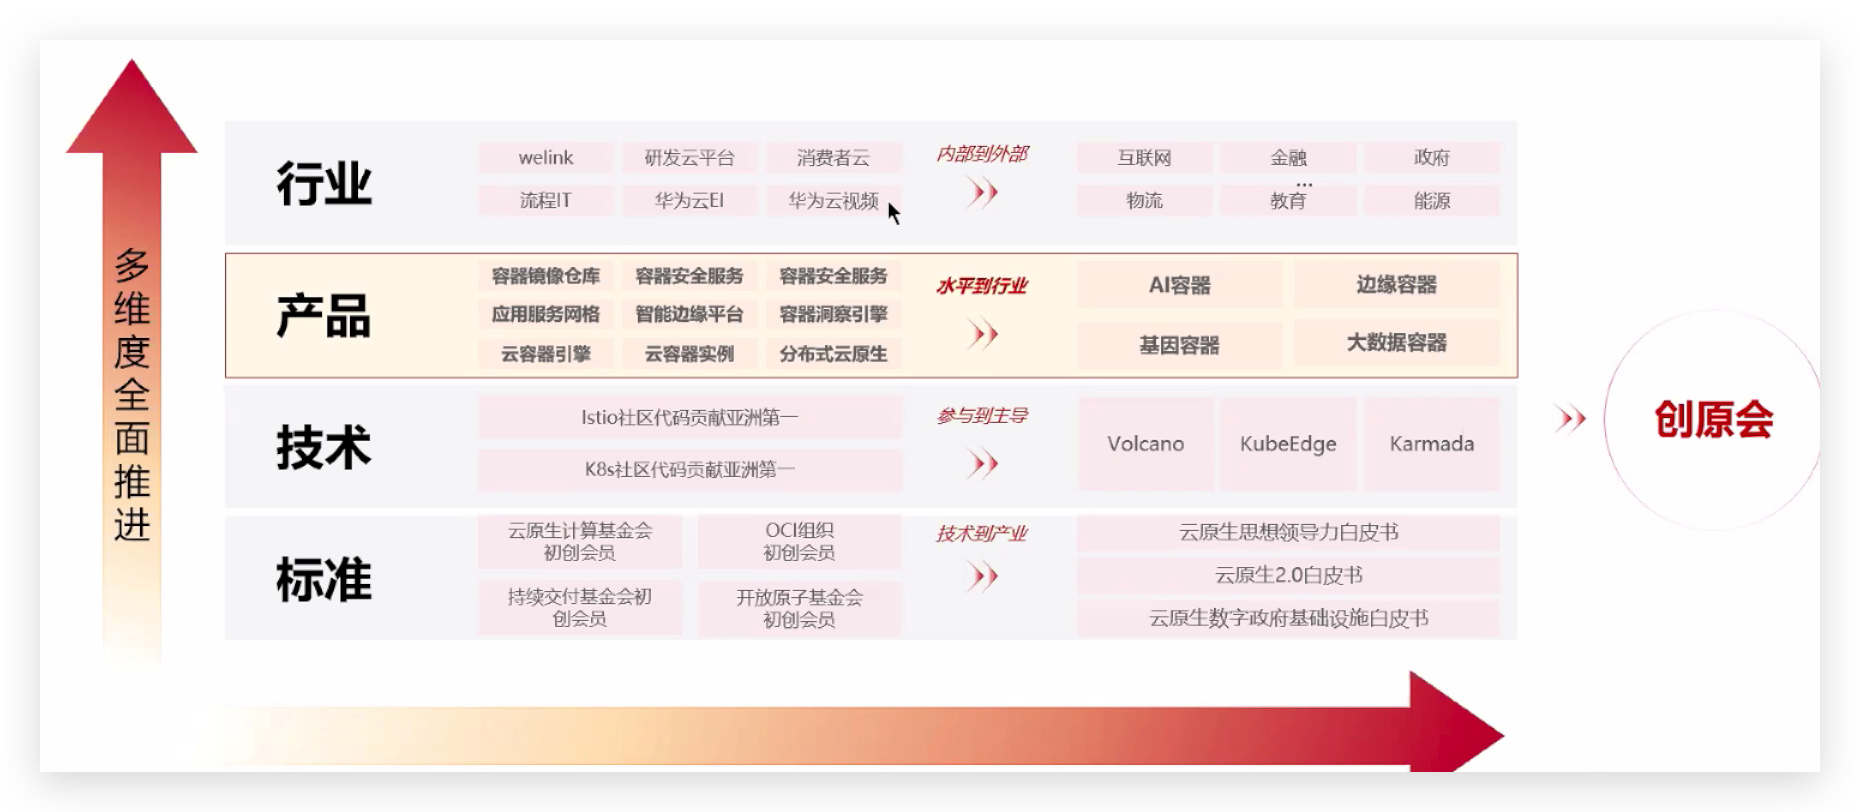Click the 教育 industry box

coord(1288,201)
